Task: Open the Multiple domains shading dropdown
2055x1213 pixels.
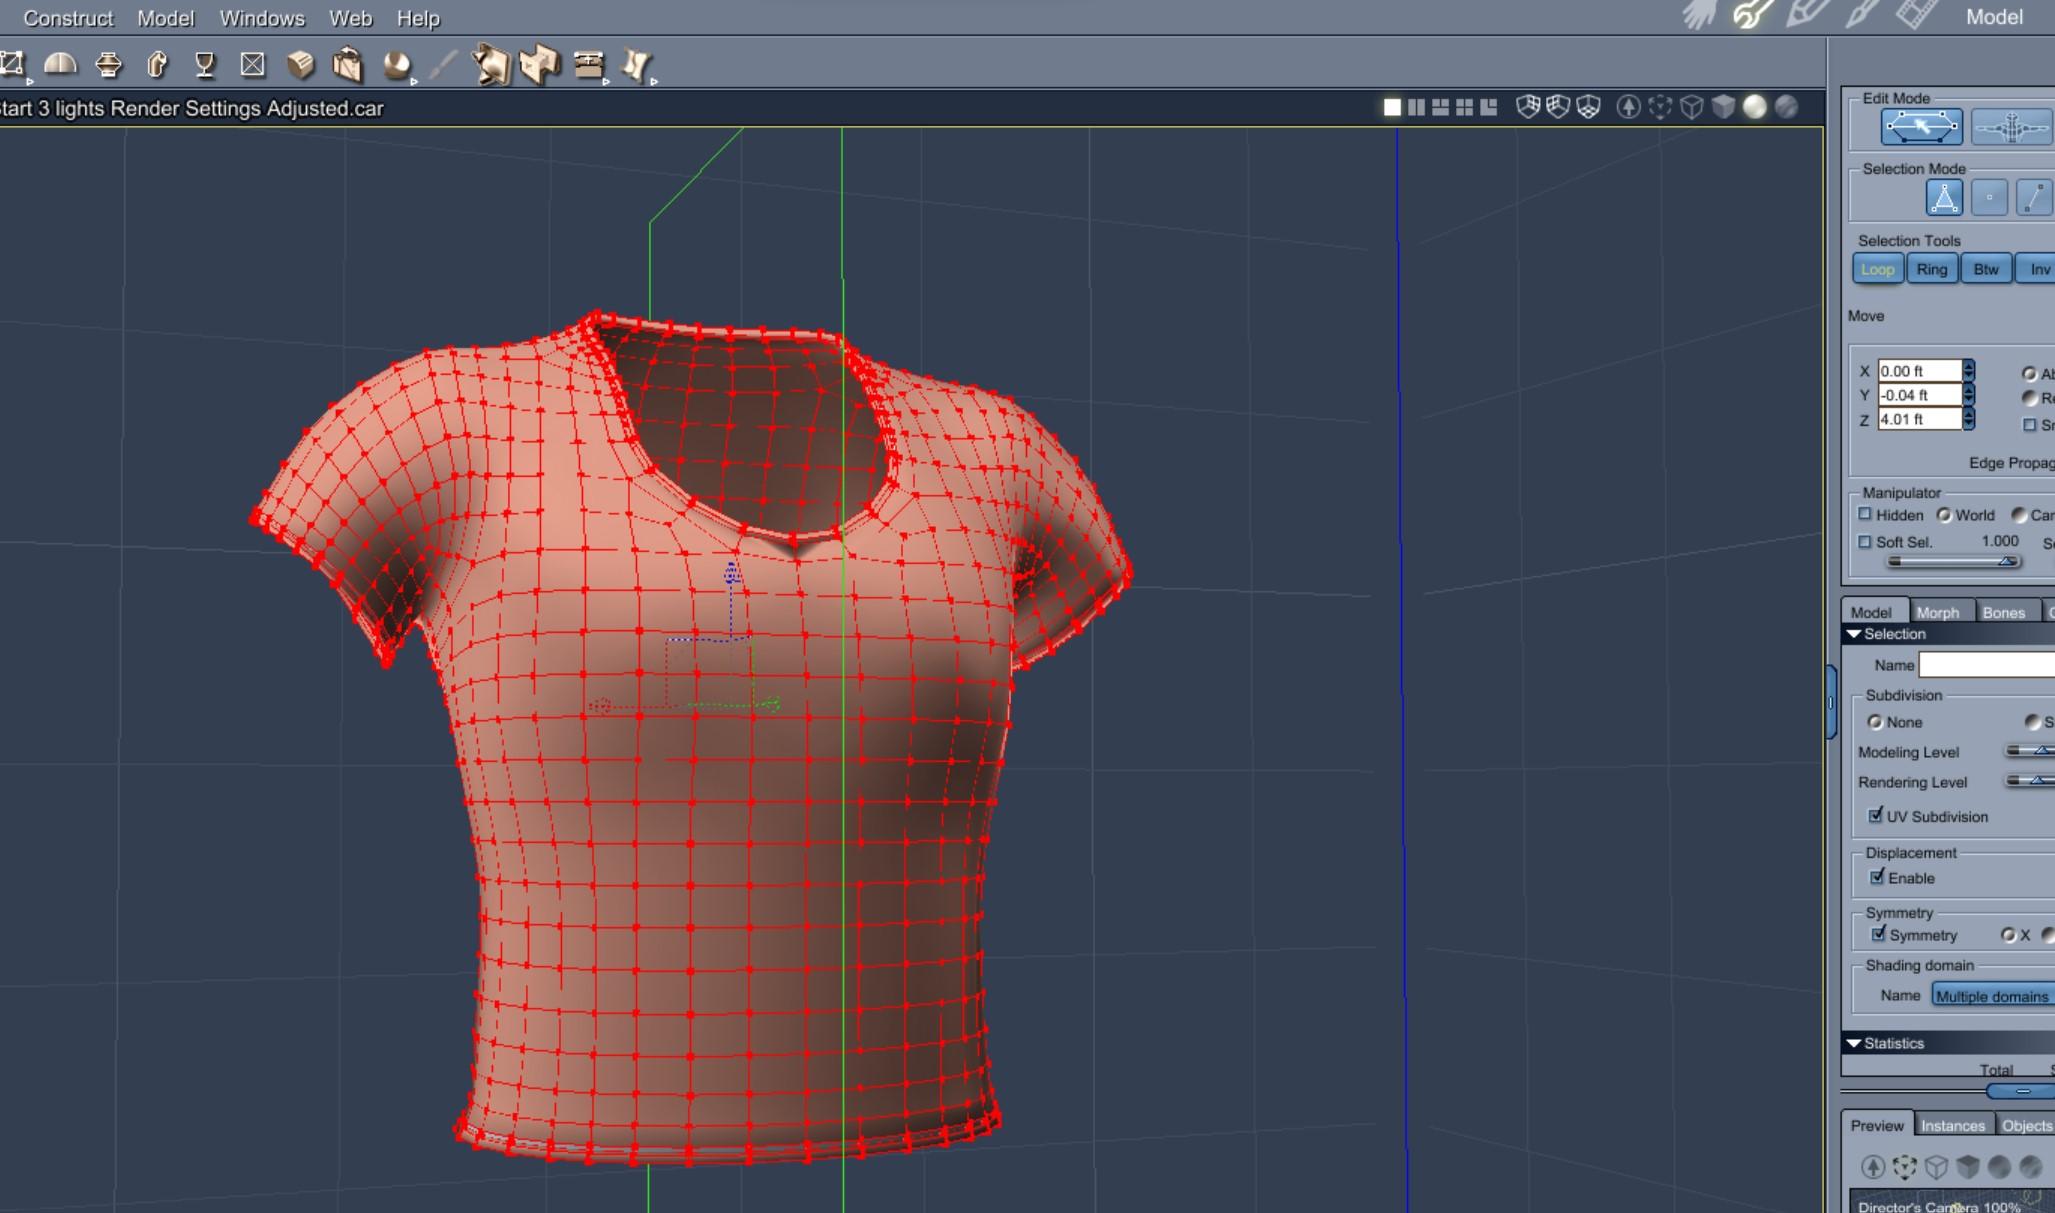Action: pos(1991,996)
